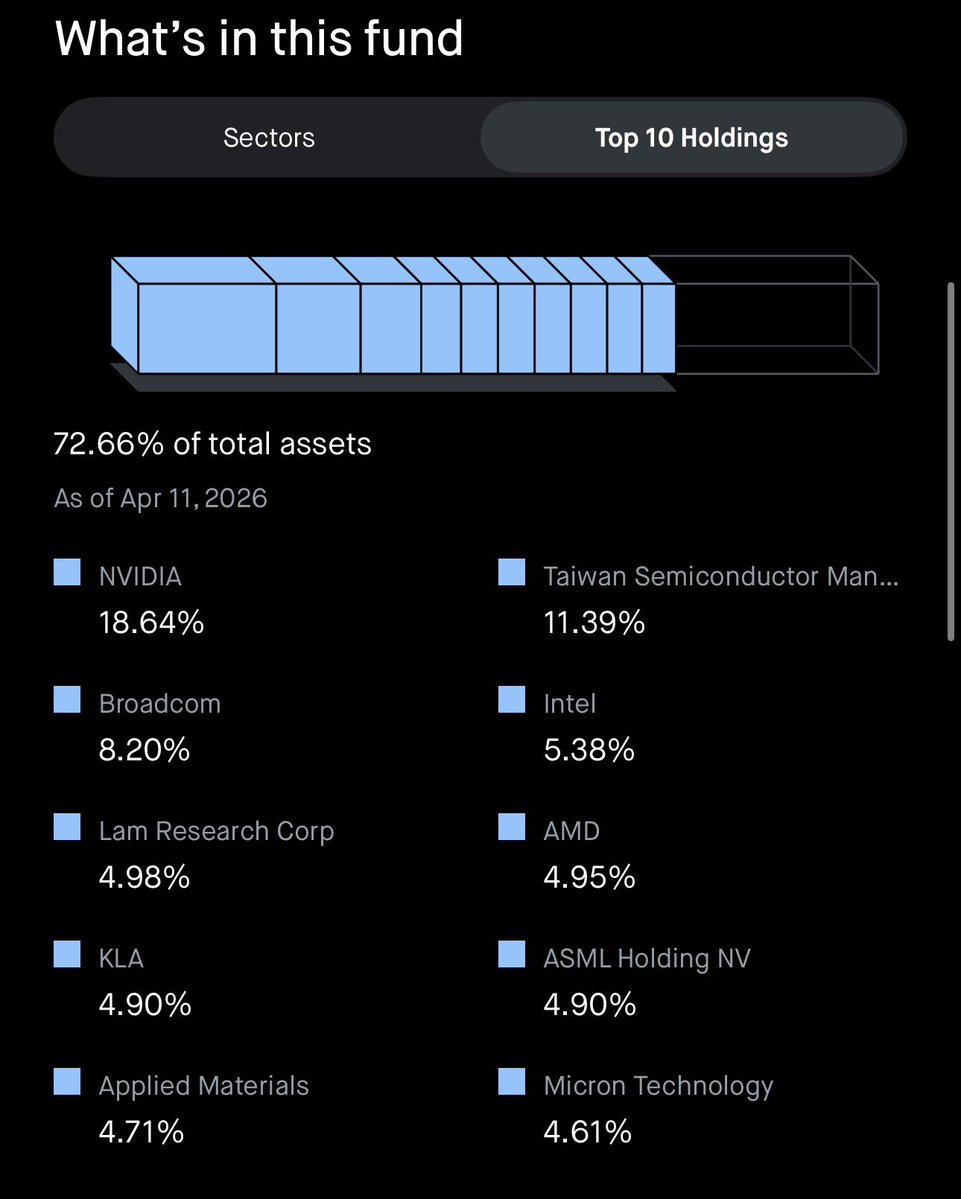Click the Taiwan Semiconductor color square
Viewport: 961px width, 1199px height.
(x=511, y=573)
